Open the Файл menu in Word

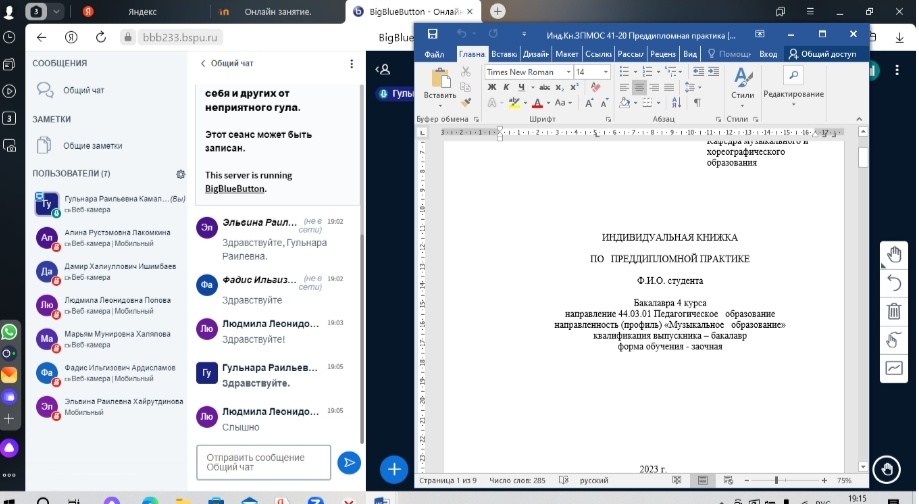click(x=434, y=54)
